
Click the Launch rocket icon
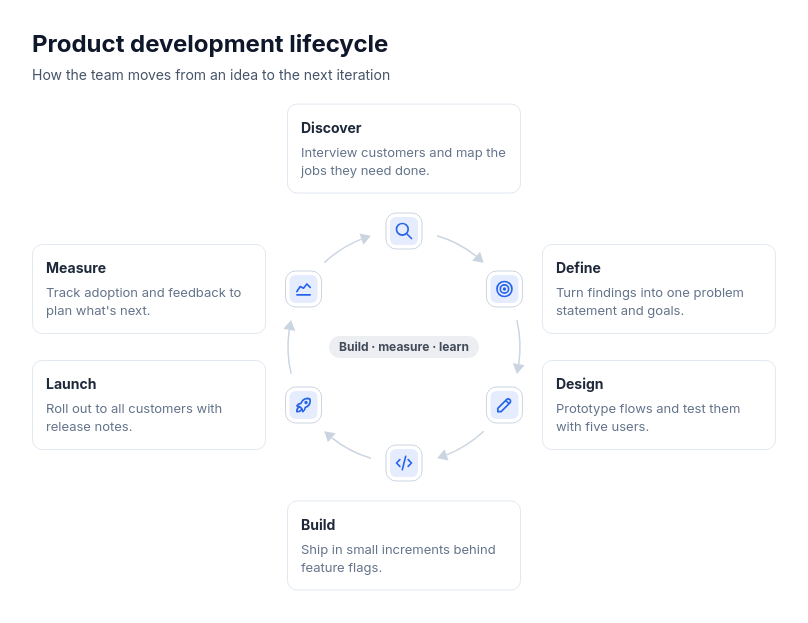(x=304, y=405)
